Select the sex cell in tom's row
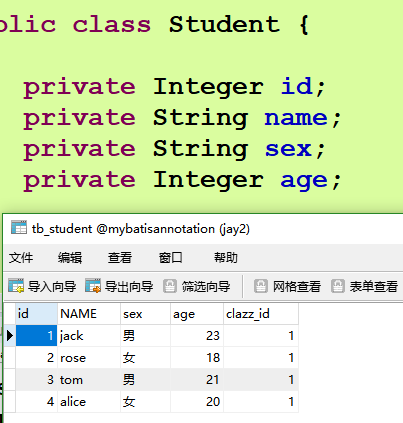Image resolution: width=403 pixels, height=423 pixels. [x=145, y=380]
